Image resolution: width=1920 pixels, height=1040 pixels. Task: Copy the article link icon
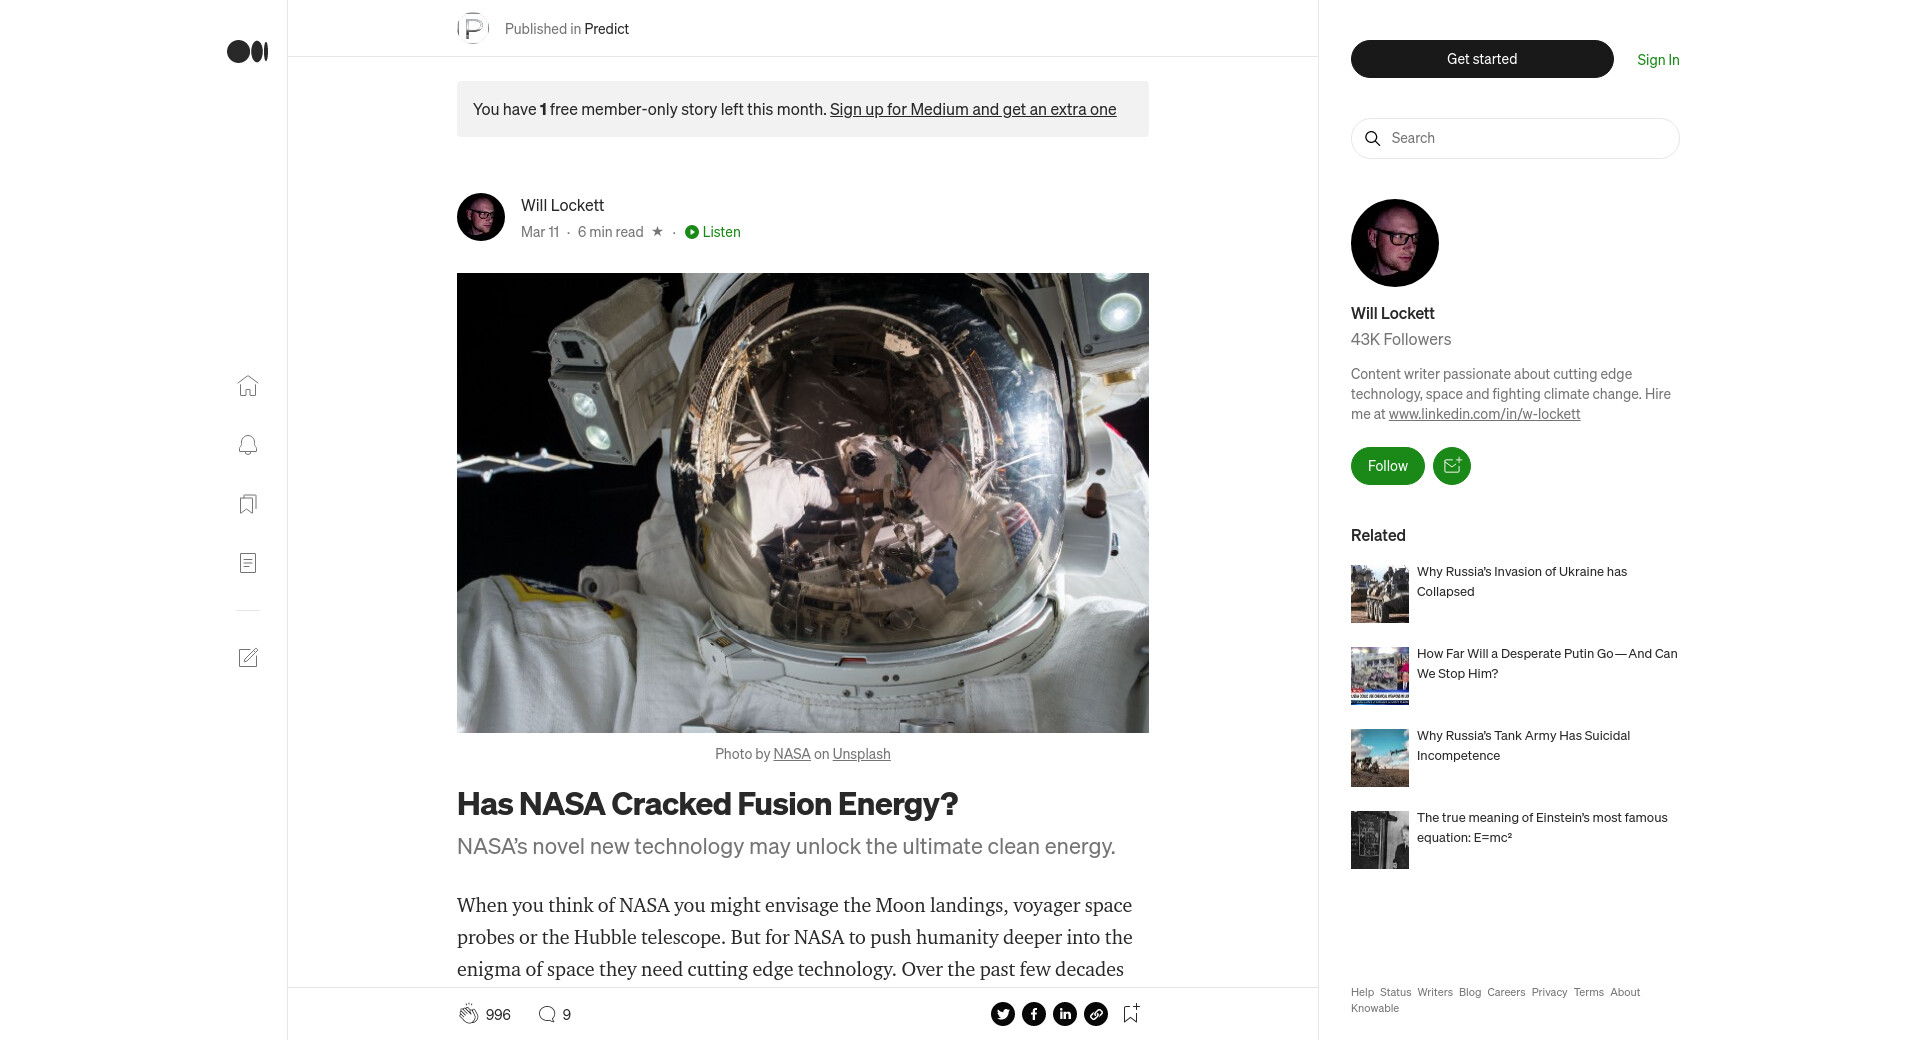(x=1096, y=1014)
